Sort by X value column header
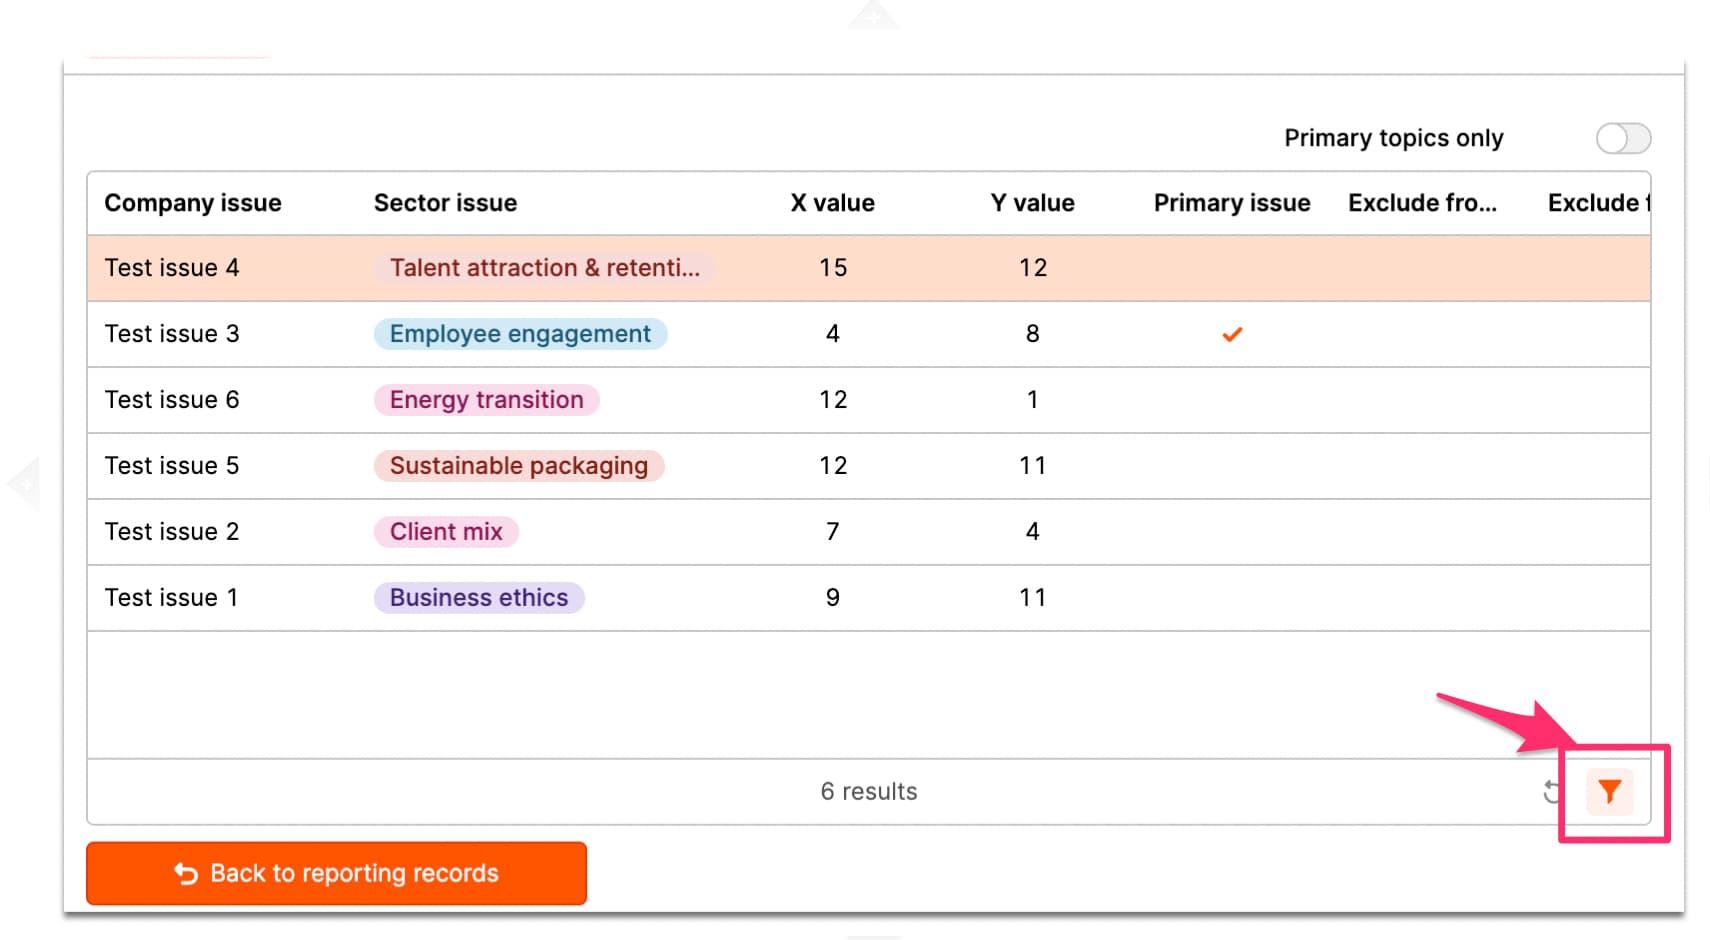The height and width of the screenshot is (940, 1710). coord(832,203)
